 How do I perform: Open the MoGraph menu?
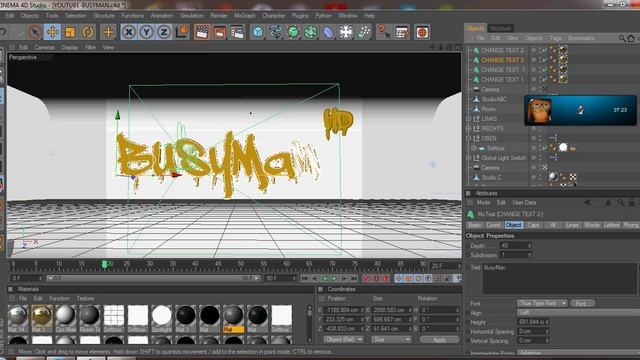coord(244,16)
